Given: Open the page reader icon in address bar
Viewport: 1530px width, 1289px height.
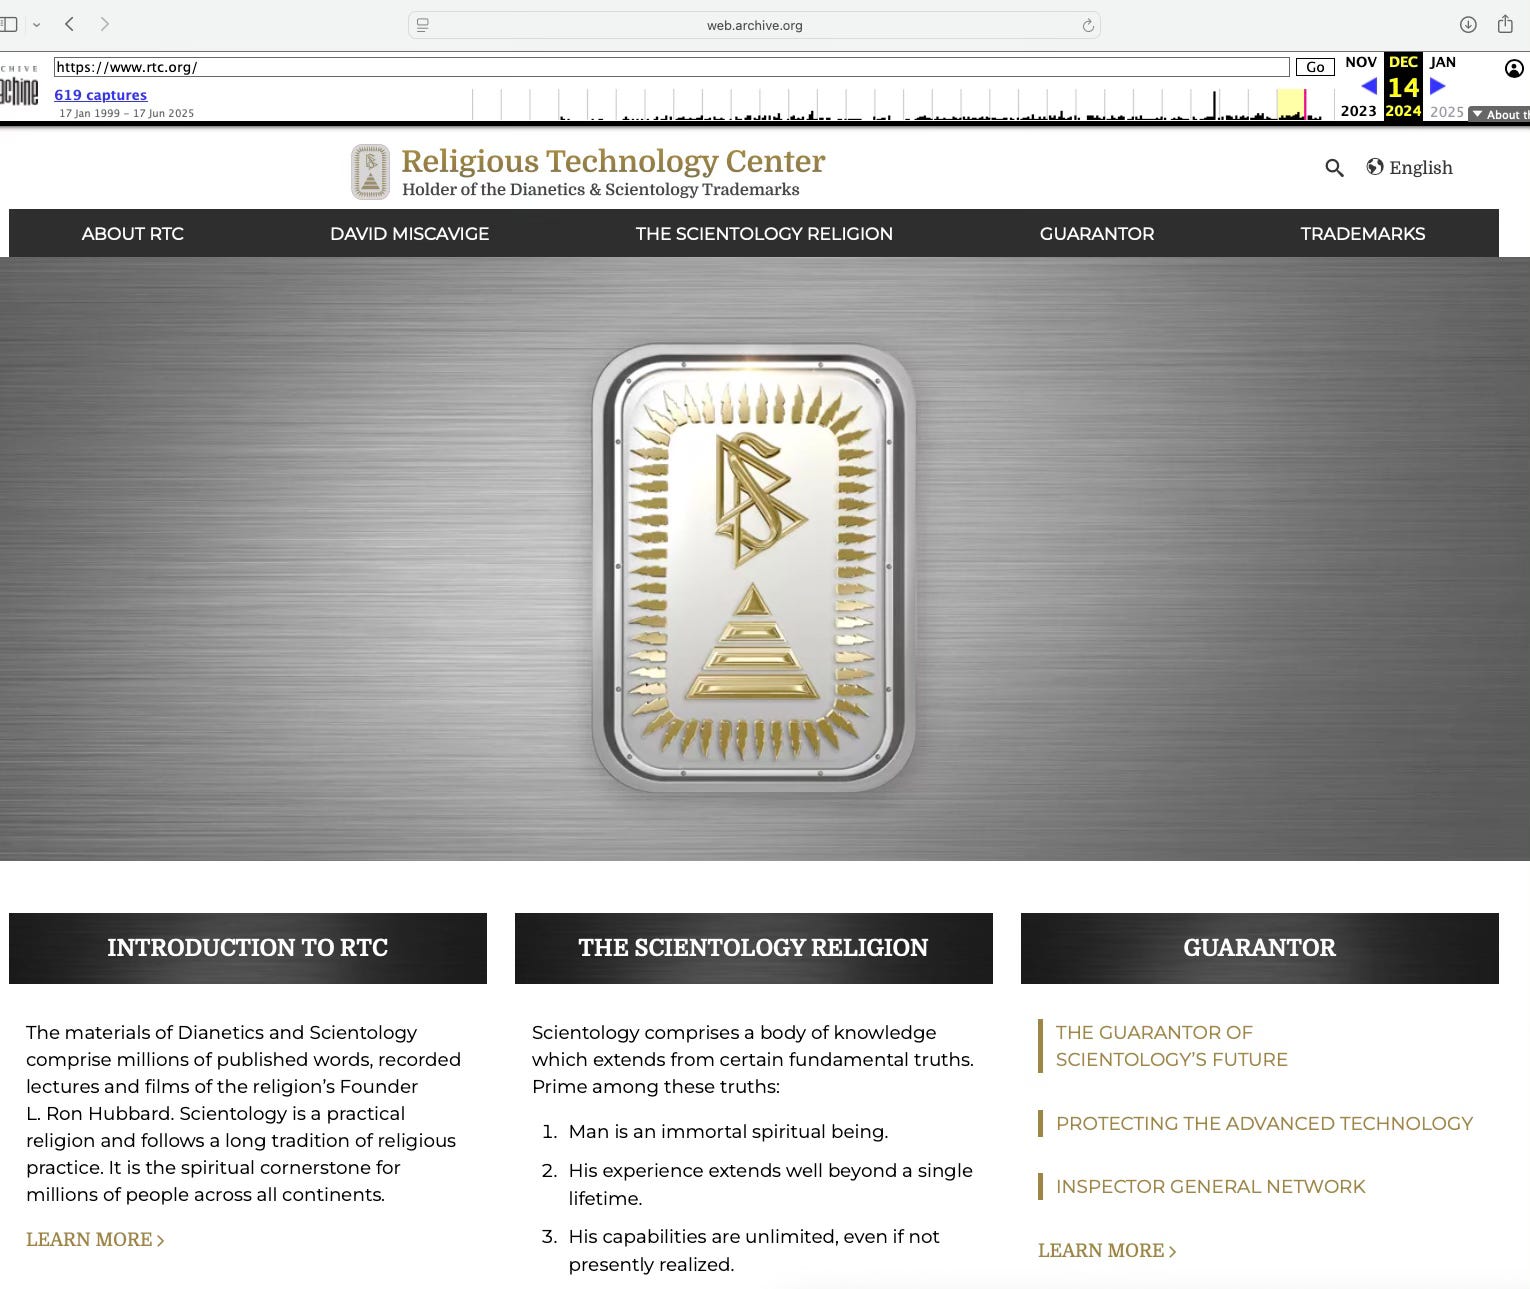Looking at the screenshot, I should pyautogui.click(x=422, y=25).
